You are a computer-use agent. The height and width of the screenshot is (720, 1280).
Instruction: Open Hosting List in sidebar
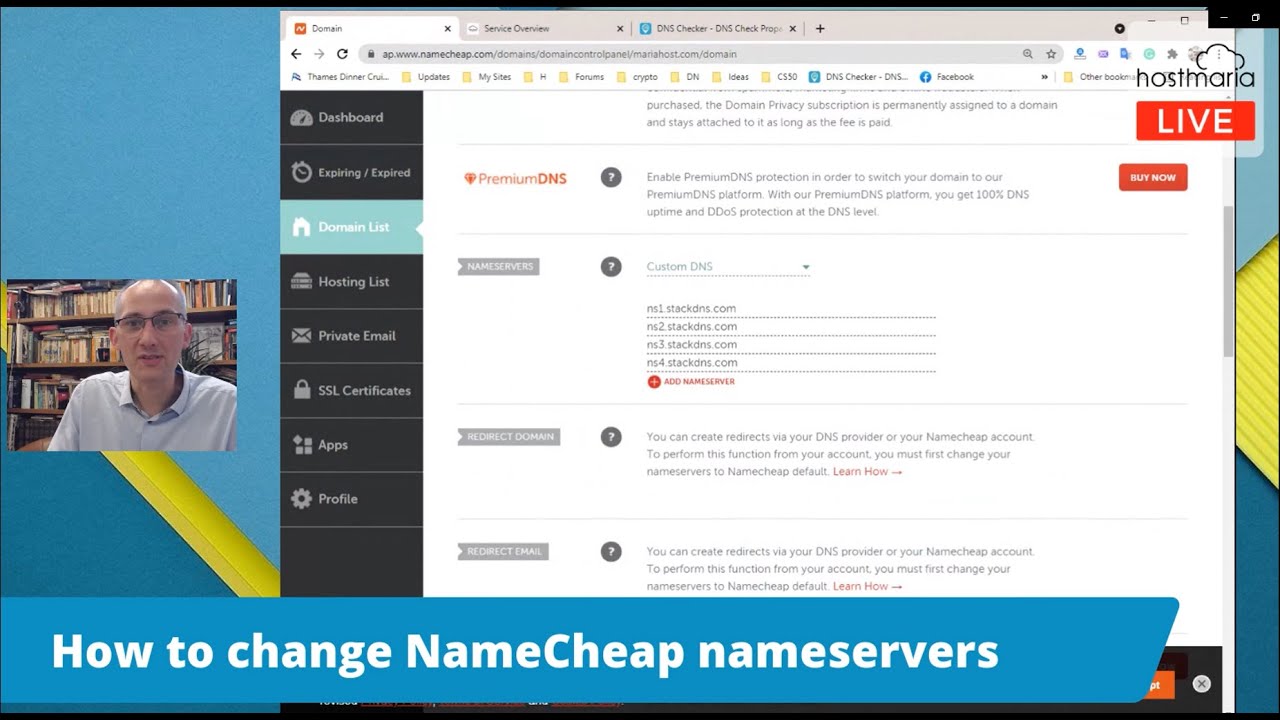pos(351,282)
